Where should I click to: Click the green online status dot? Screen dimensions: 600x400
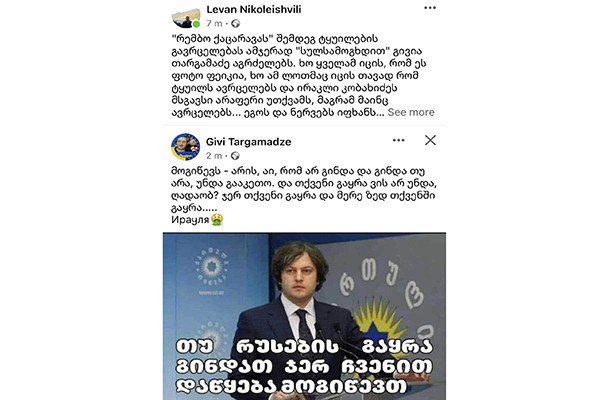point(196,24)
